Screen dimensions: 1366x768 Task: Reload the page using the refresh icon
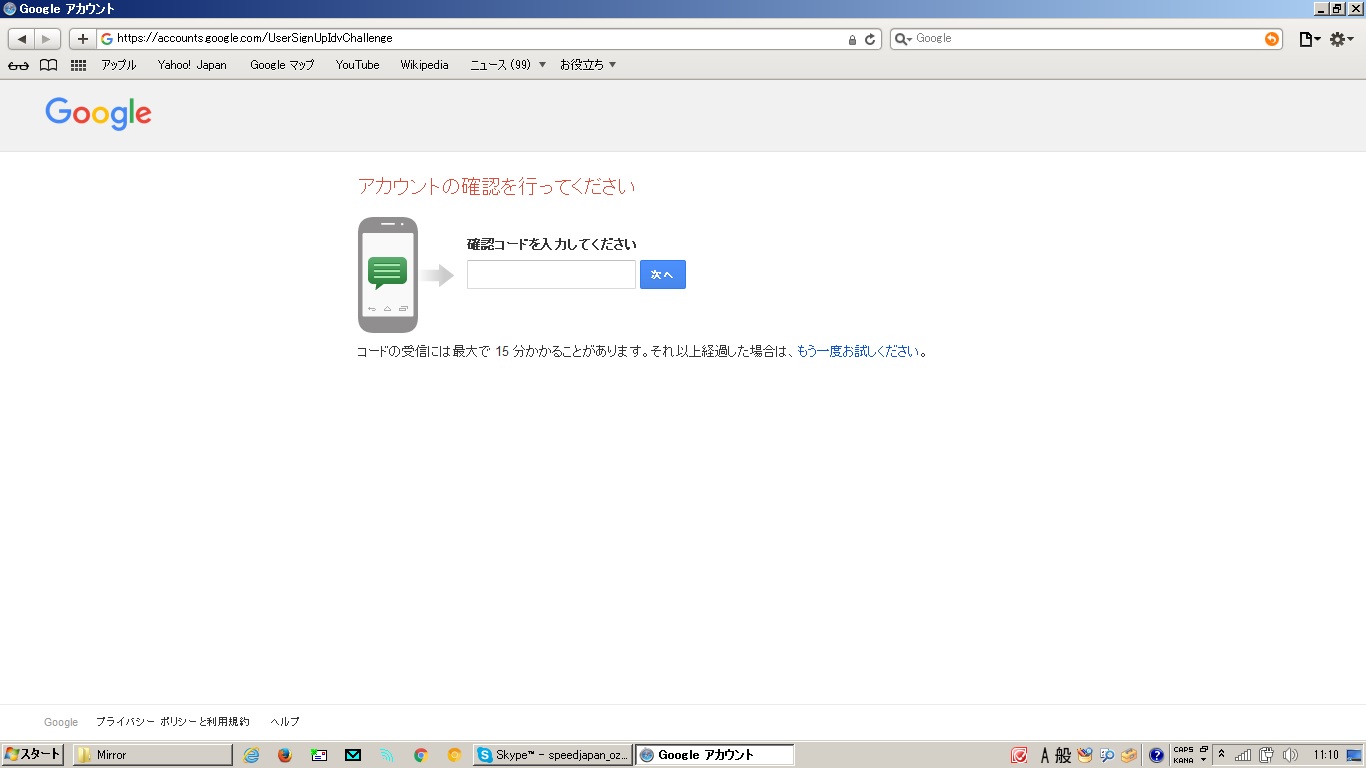click(x=870, y=39)
